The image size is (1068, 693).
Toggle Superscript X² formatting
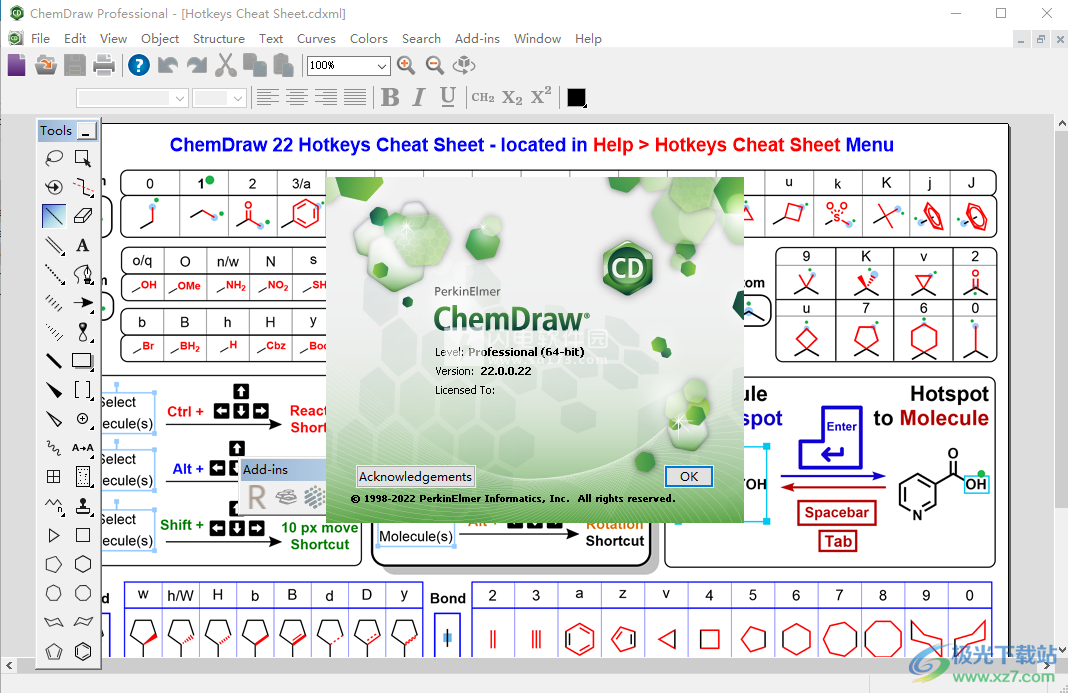541,97
